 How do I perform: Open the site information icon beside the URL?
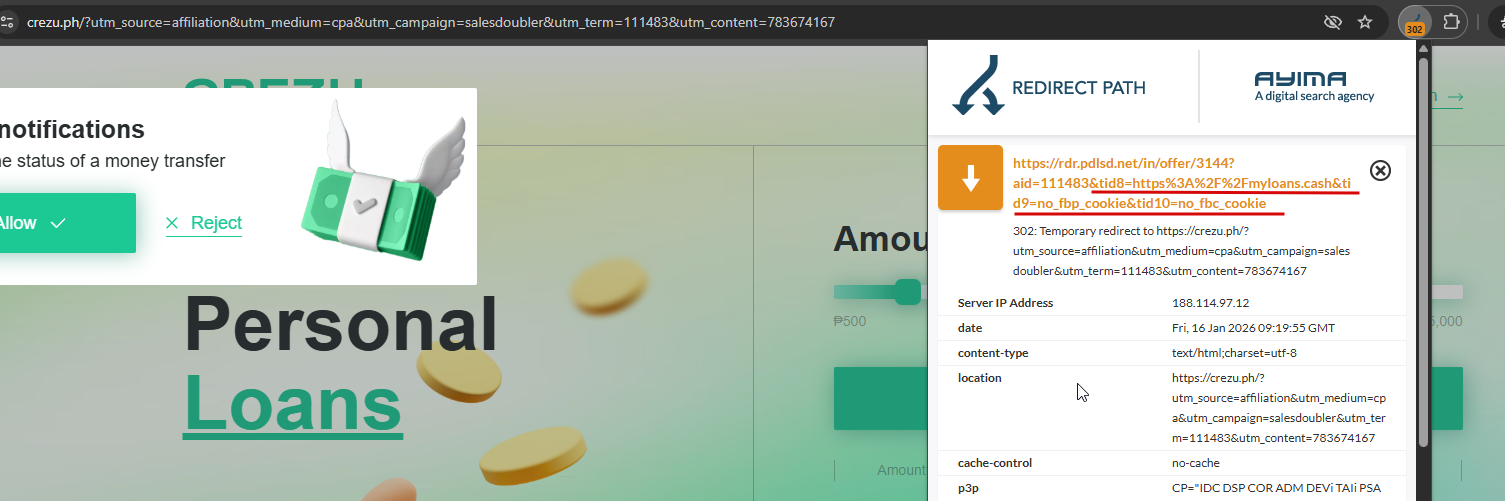tap(6, 22)
